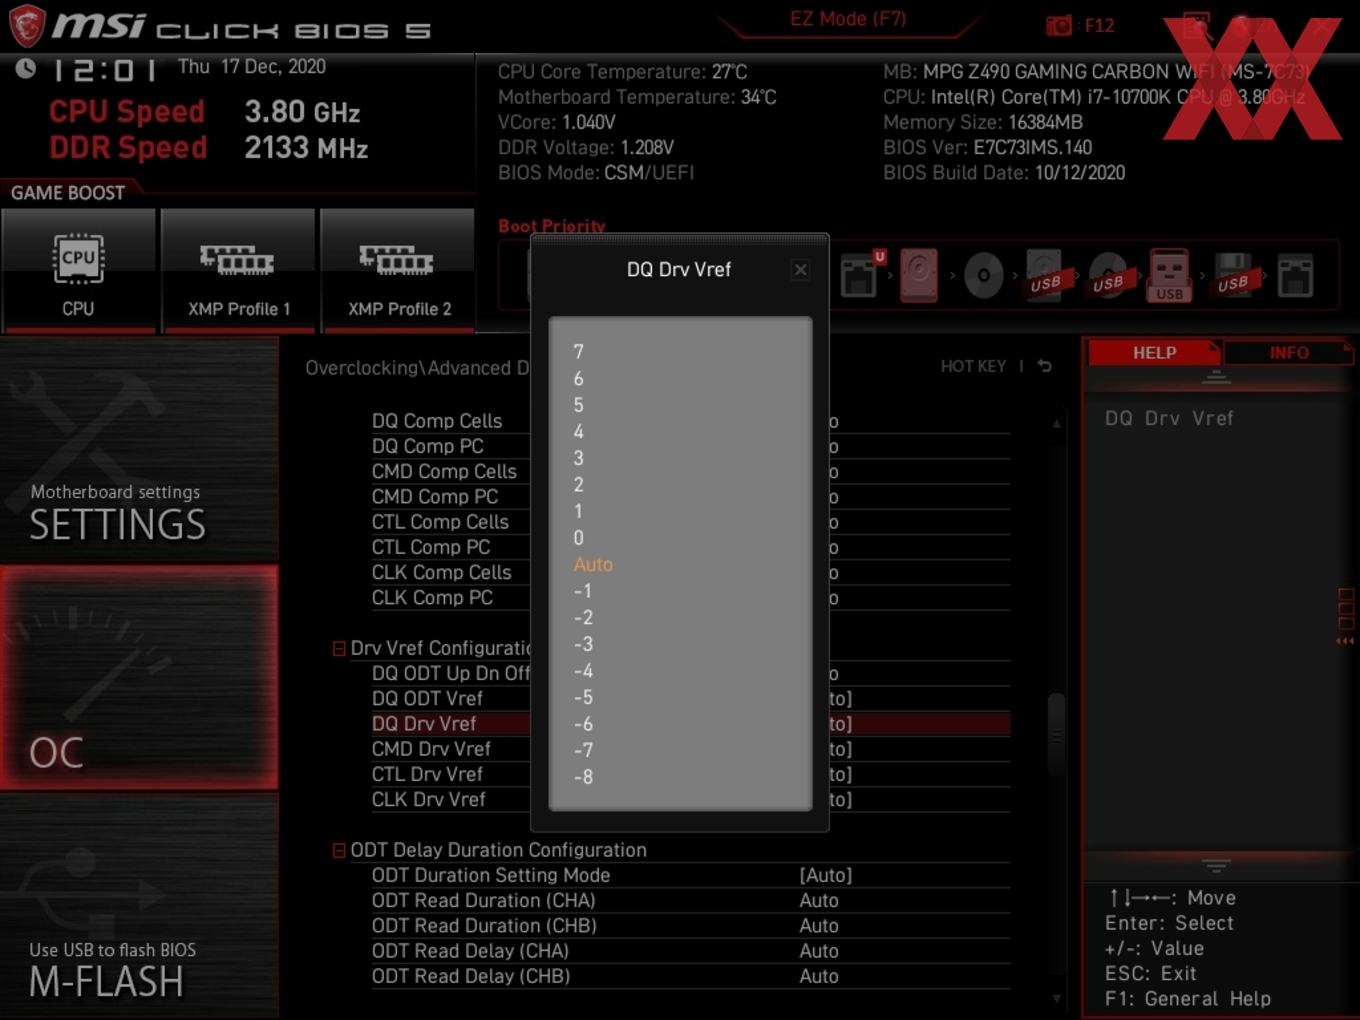This screenshot has width=1360, height=1020.
Task: Toggle the CPU Game Boost button
Action: 78,270
